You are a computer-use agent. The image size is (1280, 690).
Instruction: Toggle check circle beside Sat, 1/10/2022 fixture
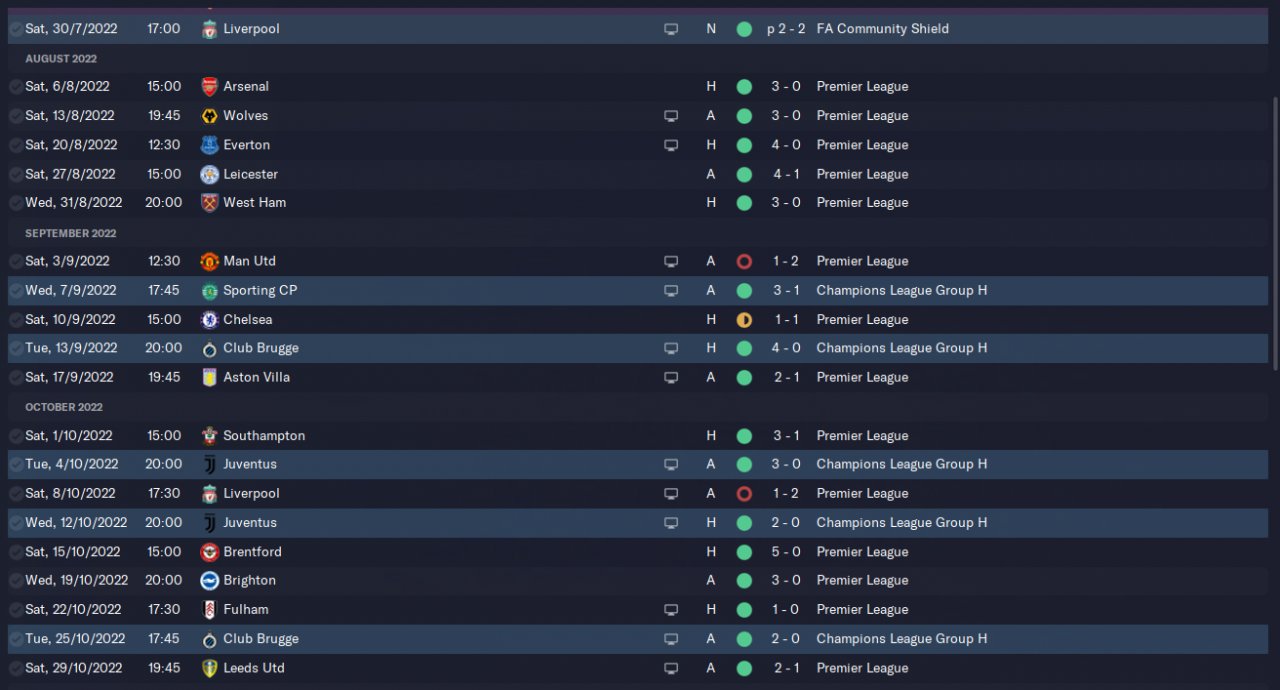coord(16,436)
